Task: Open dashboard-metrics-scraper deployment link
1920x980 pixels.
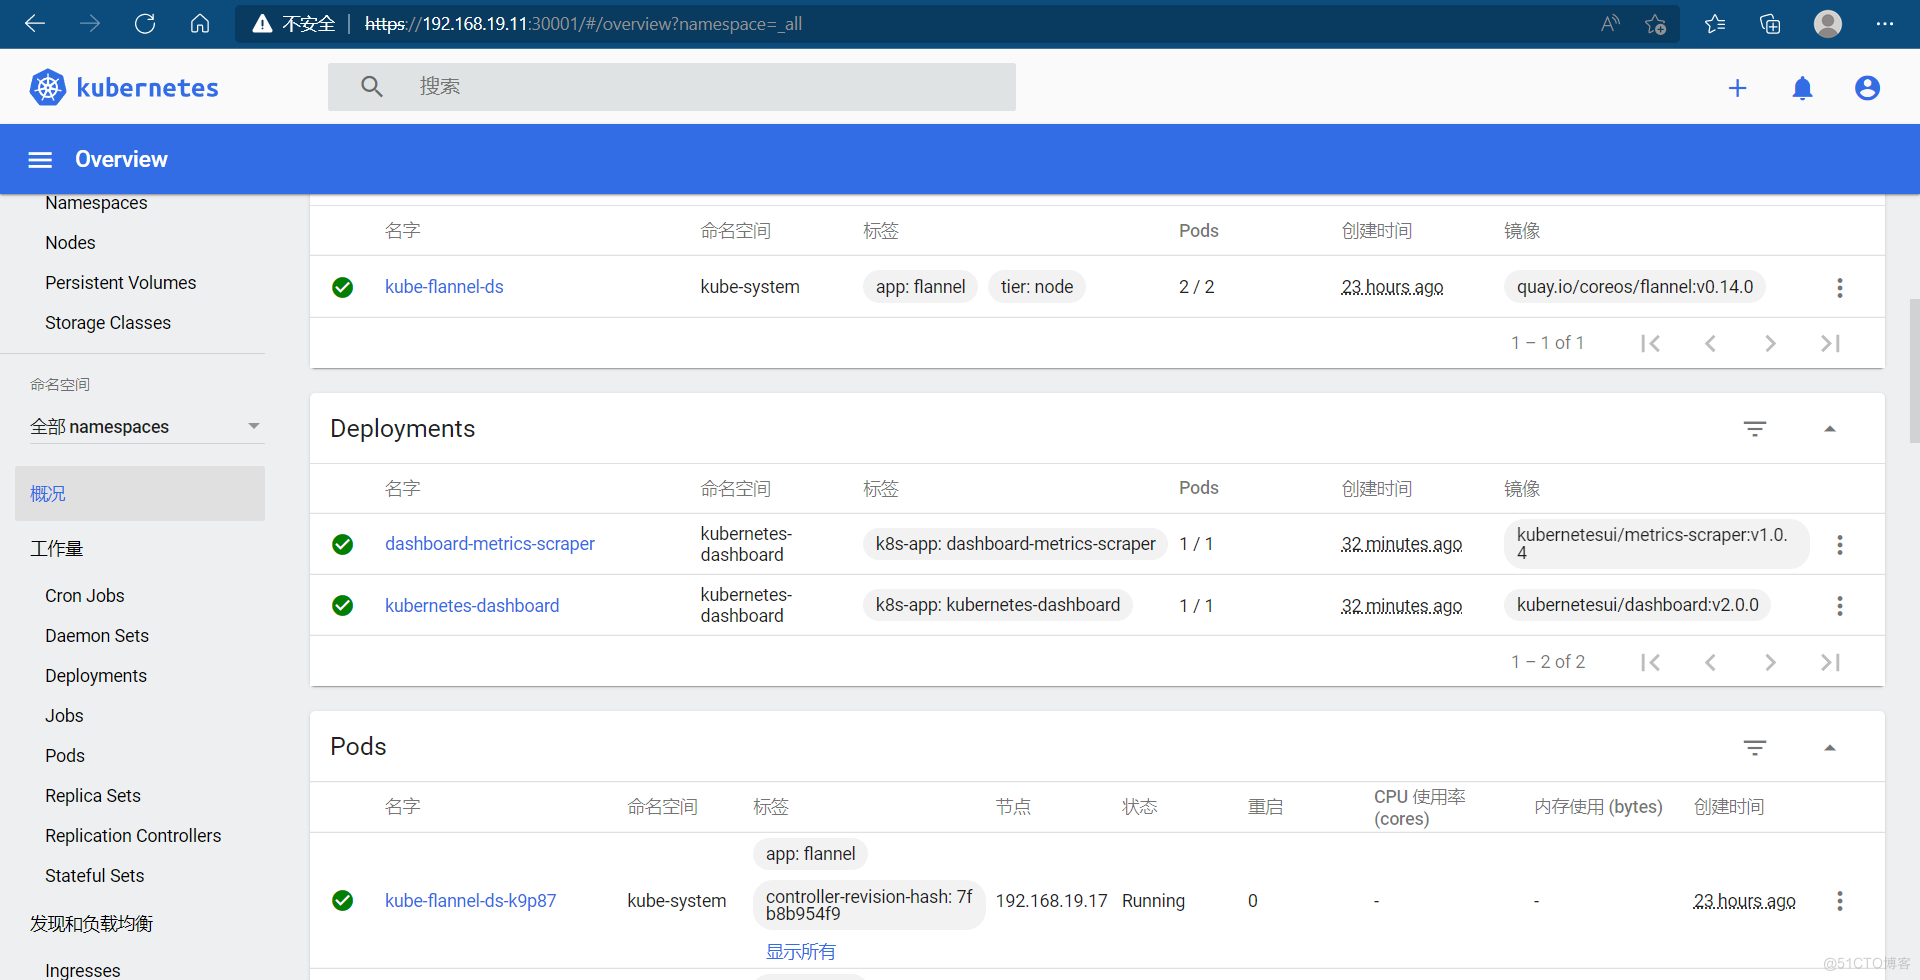Action: pos(490,544)
